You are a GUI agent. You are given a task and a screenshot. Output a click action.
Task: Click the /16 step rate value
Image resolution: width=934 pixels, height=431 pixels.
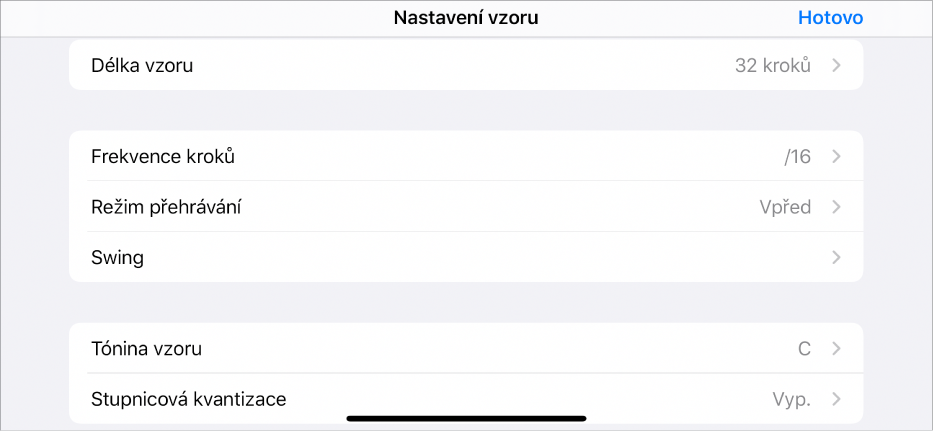coord(797,157)
